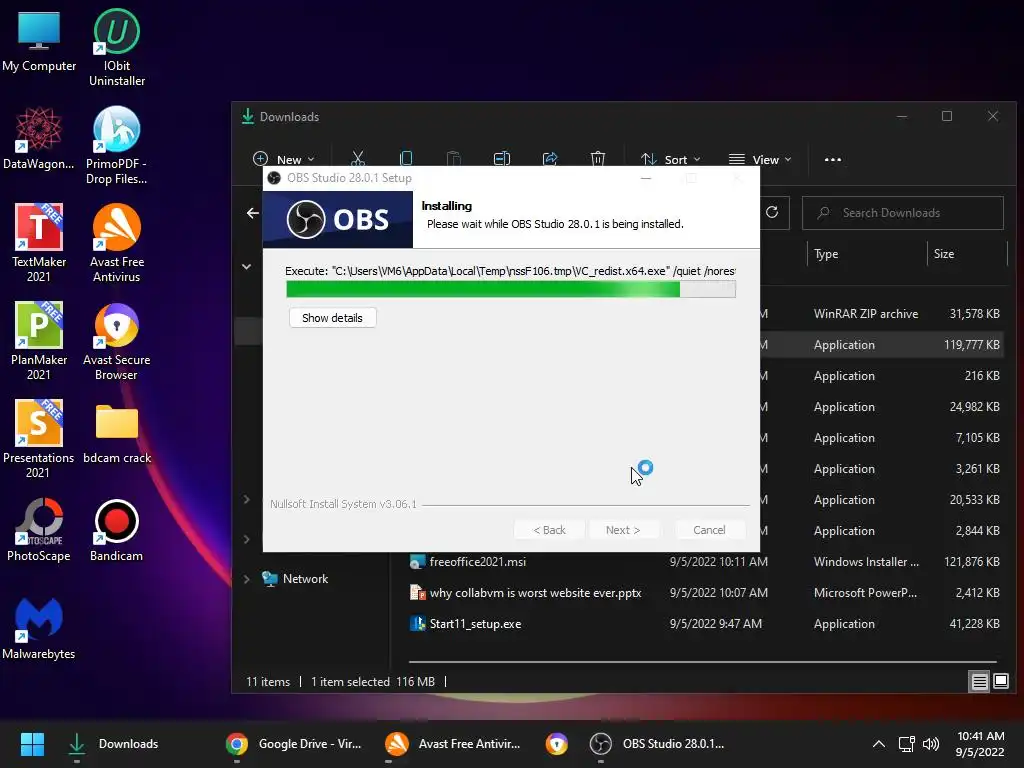The image size is (1024, 768).
Task: Click Windows Installer type cell
Action: pyautogui.click(x=866, y=562)
